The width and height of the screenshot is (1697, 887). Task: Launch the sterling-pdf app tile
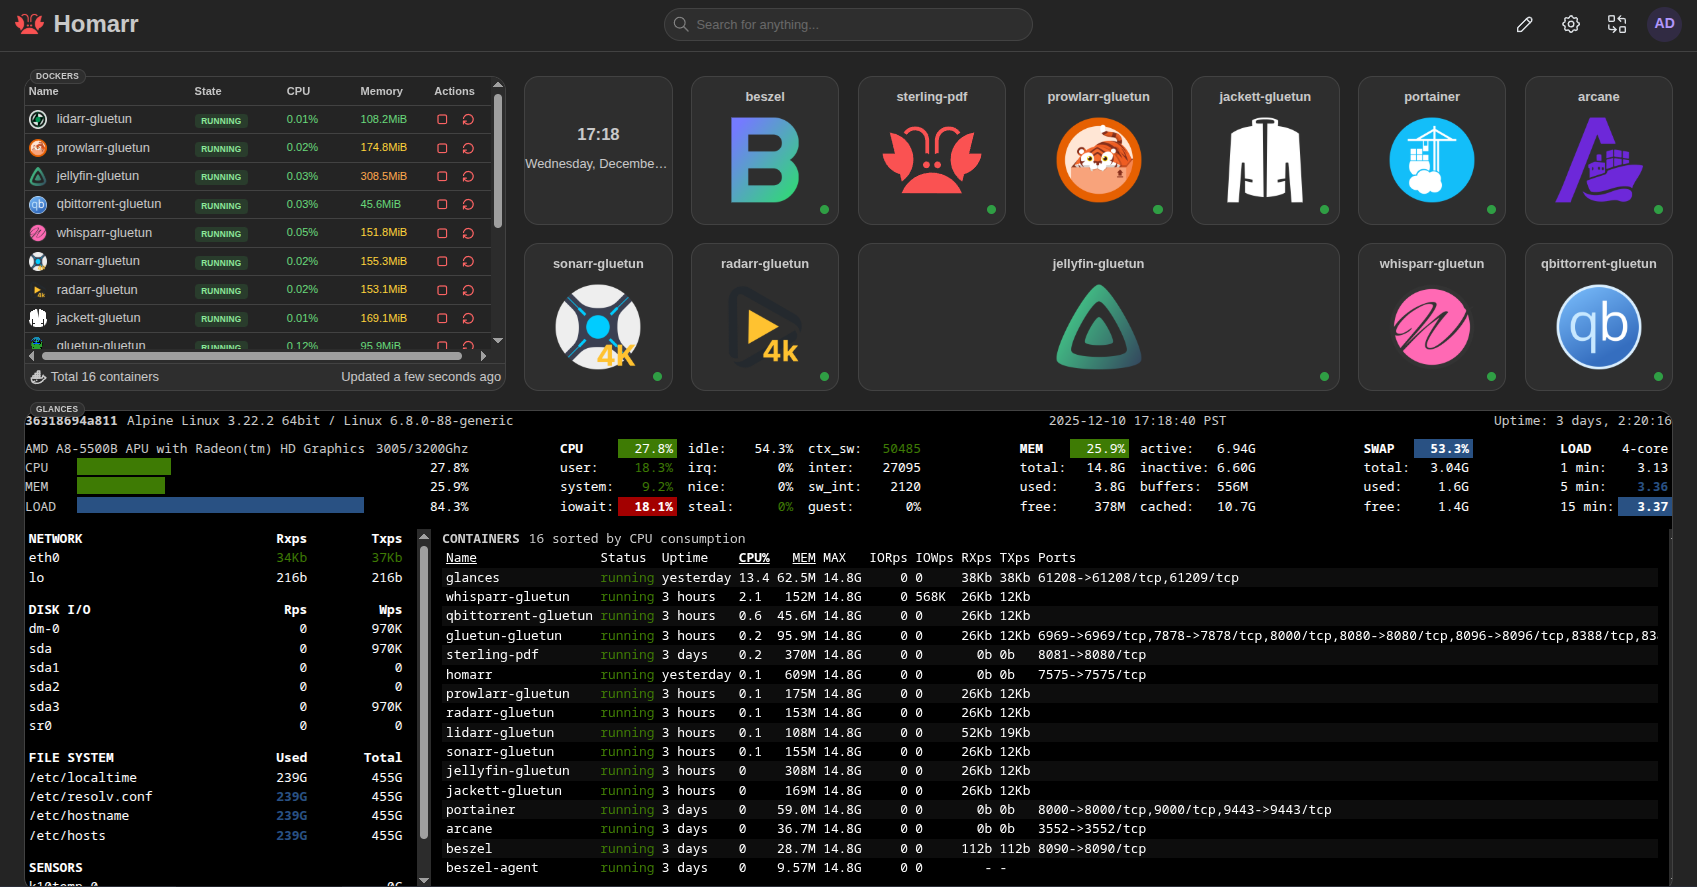pyautogui.click(x=932, y=151)
